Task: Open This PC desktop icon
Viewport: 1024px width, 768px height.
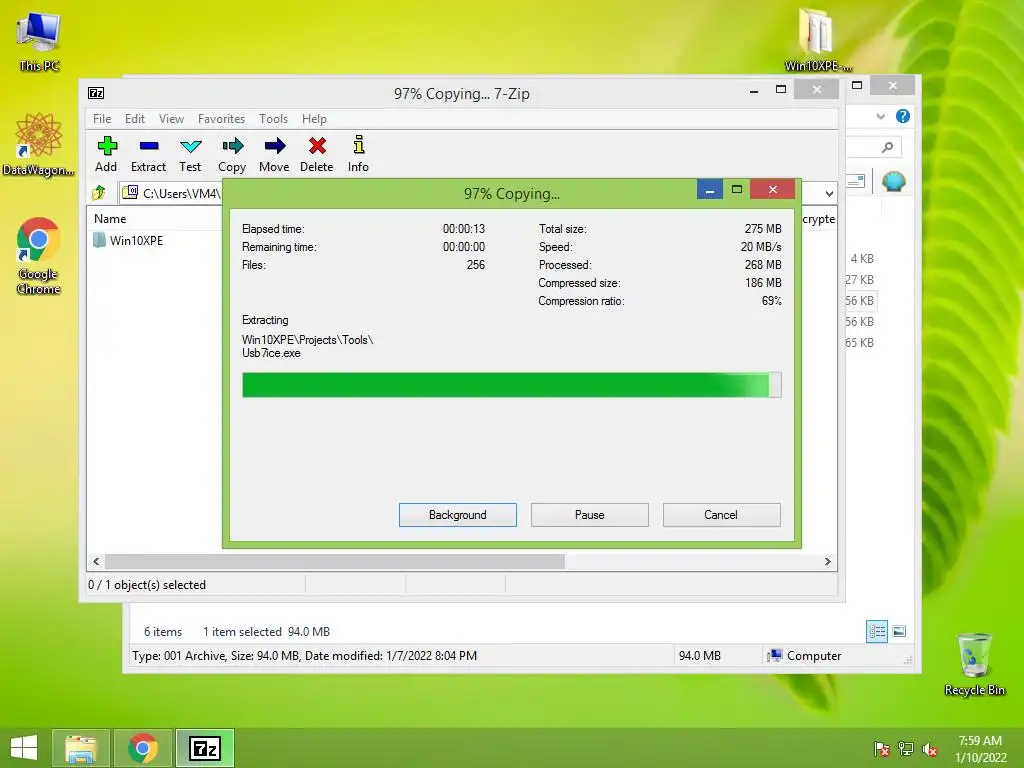Action: pyautogui.click(x=39, y=40)
